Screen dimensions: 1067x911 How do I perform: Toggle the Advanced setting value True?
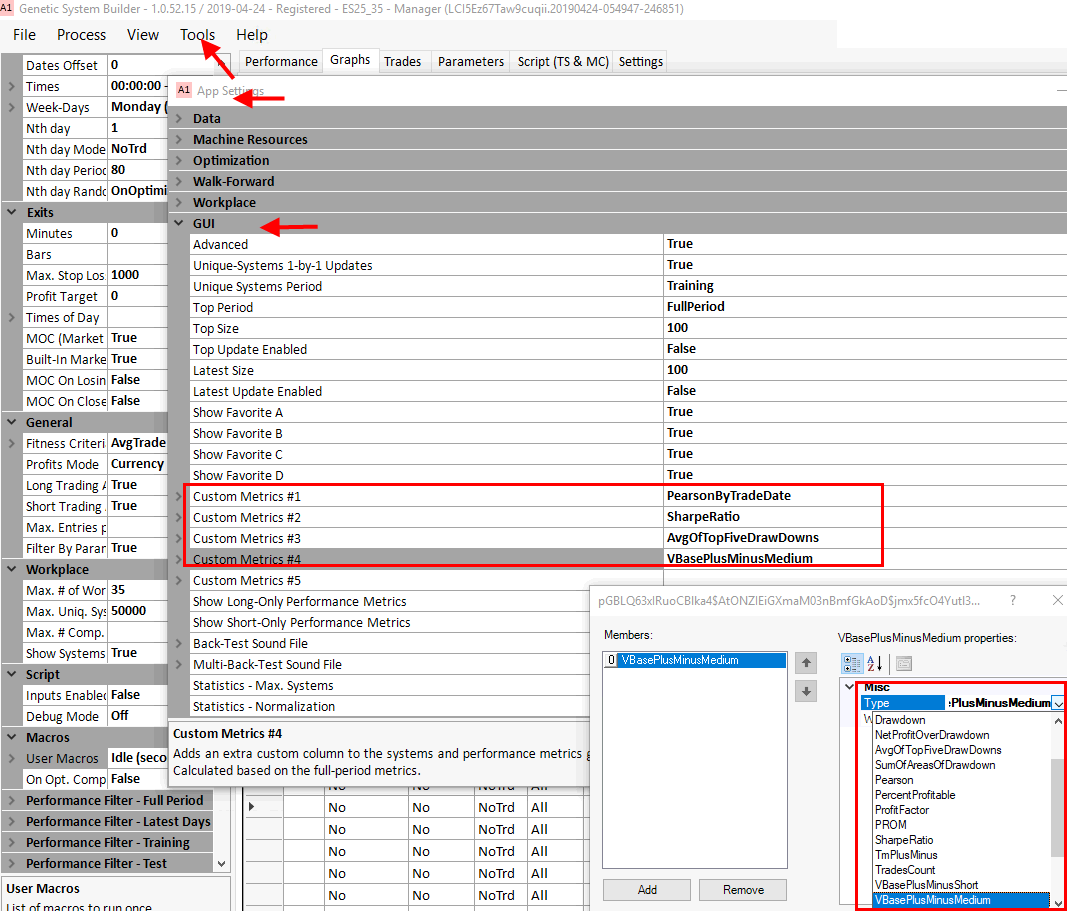pos(680,244)
